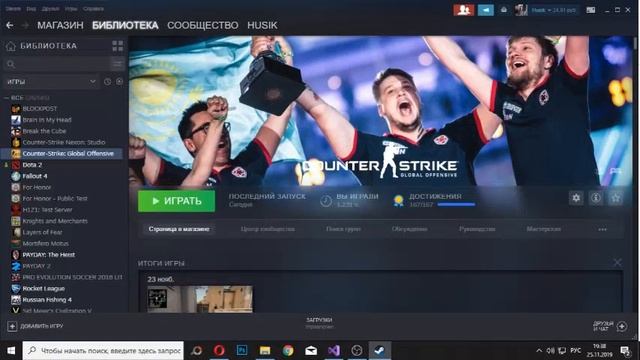Add the game to favorites via star icon
This screenshot has width=640, height=360.
pos(616,198)
